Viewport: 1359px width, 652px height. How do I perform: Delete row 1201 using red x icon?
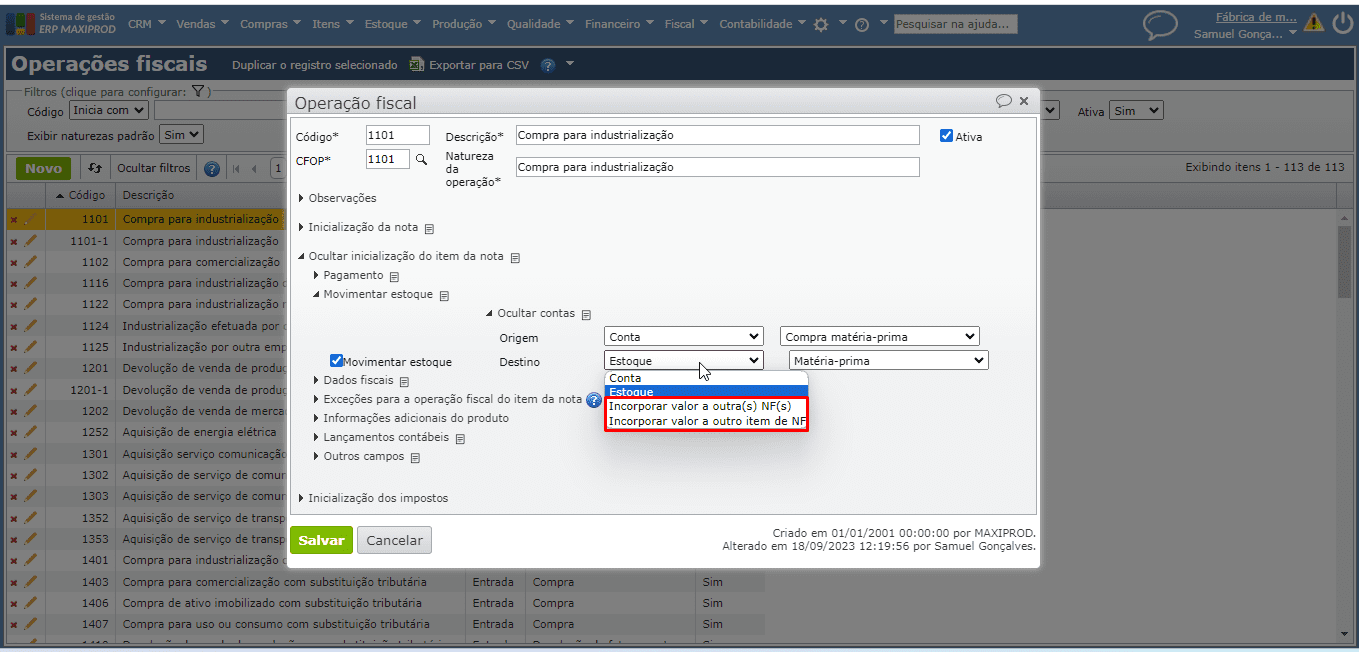click(14, 369)
